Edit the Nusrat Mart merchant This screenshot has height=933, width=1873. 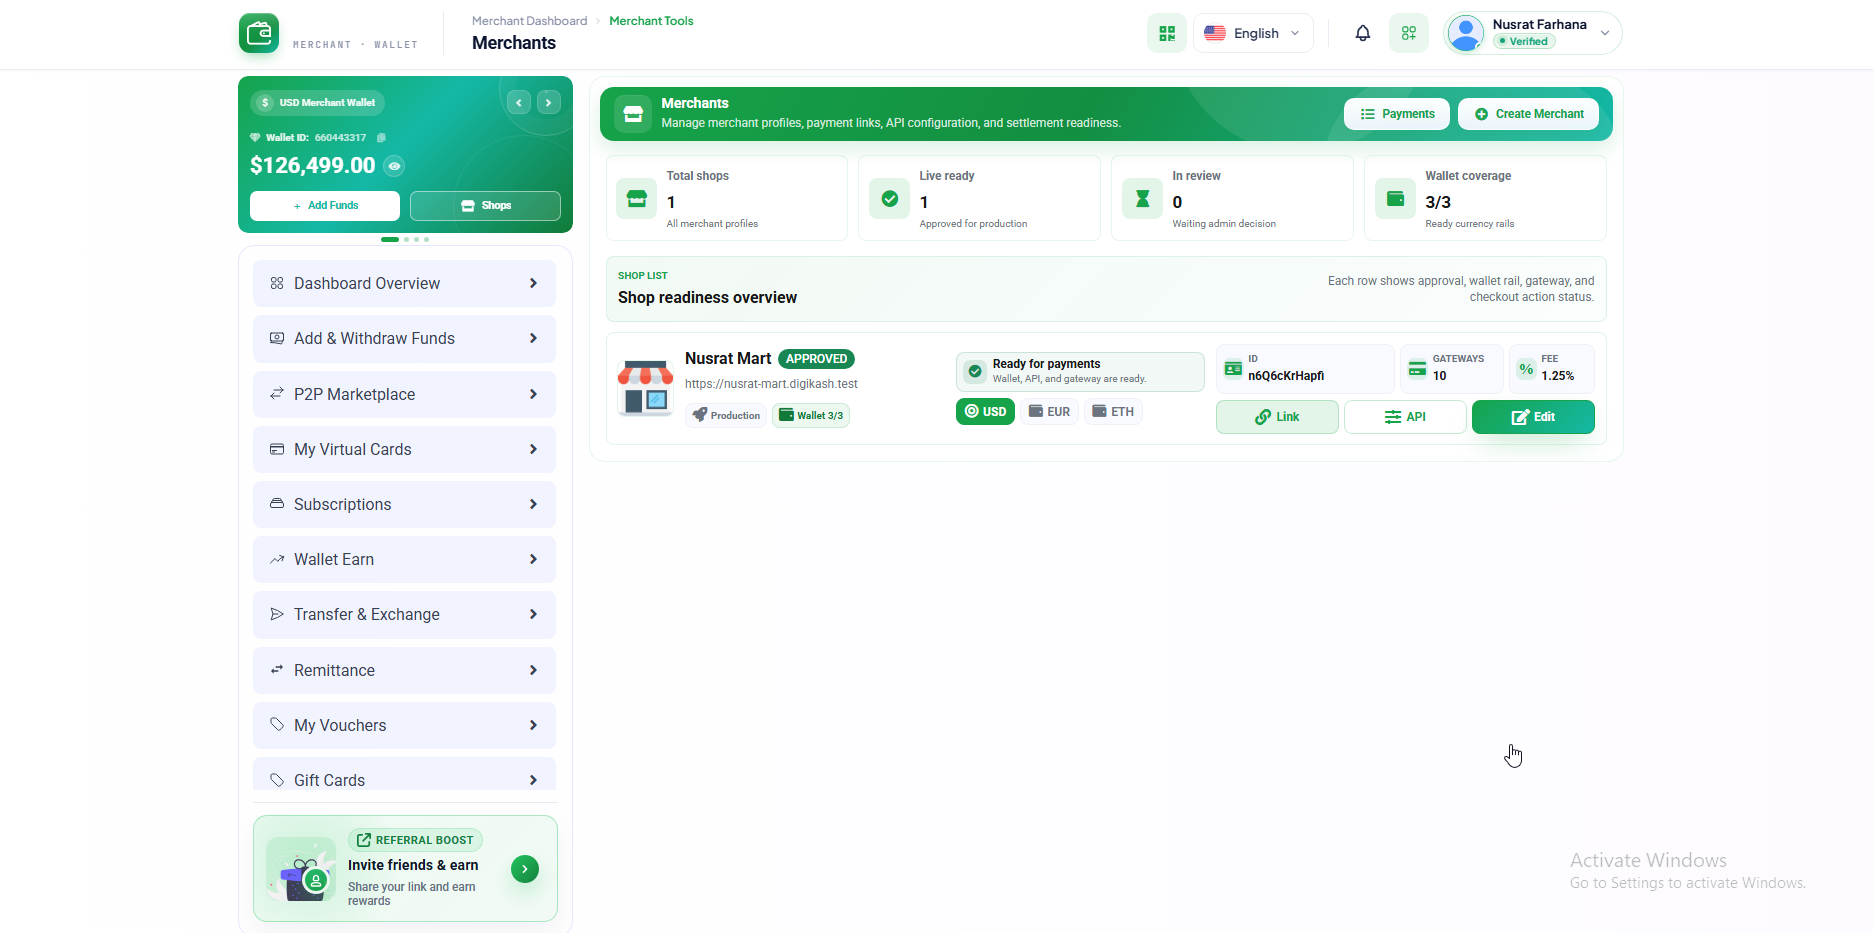point(1533,417)
